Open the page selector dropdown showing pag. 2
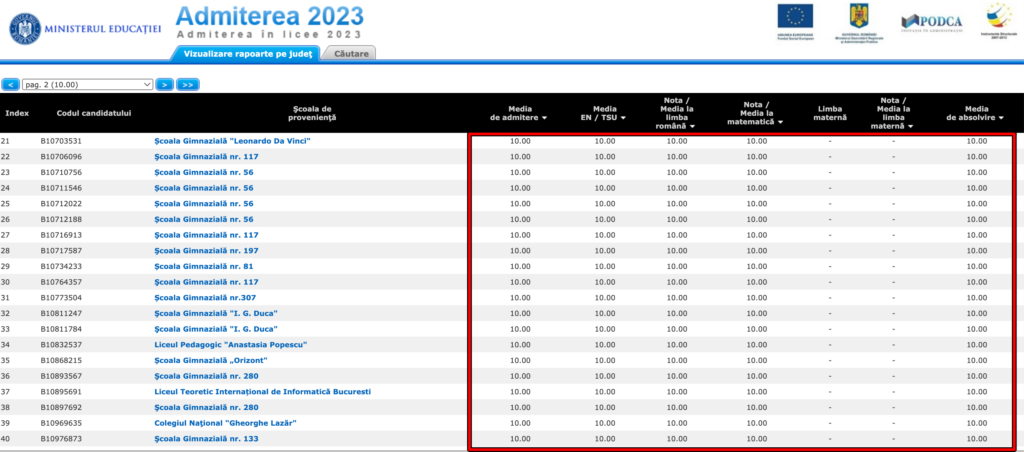This screenshot has height=452, width=1024. (x=87, y=85)
